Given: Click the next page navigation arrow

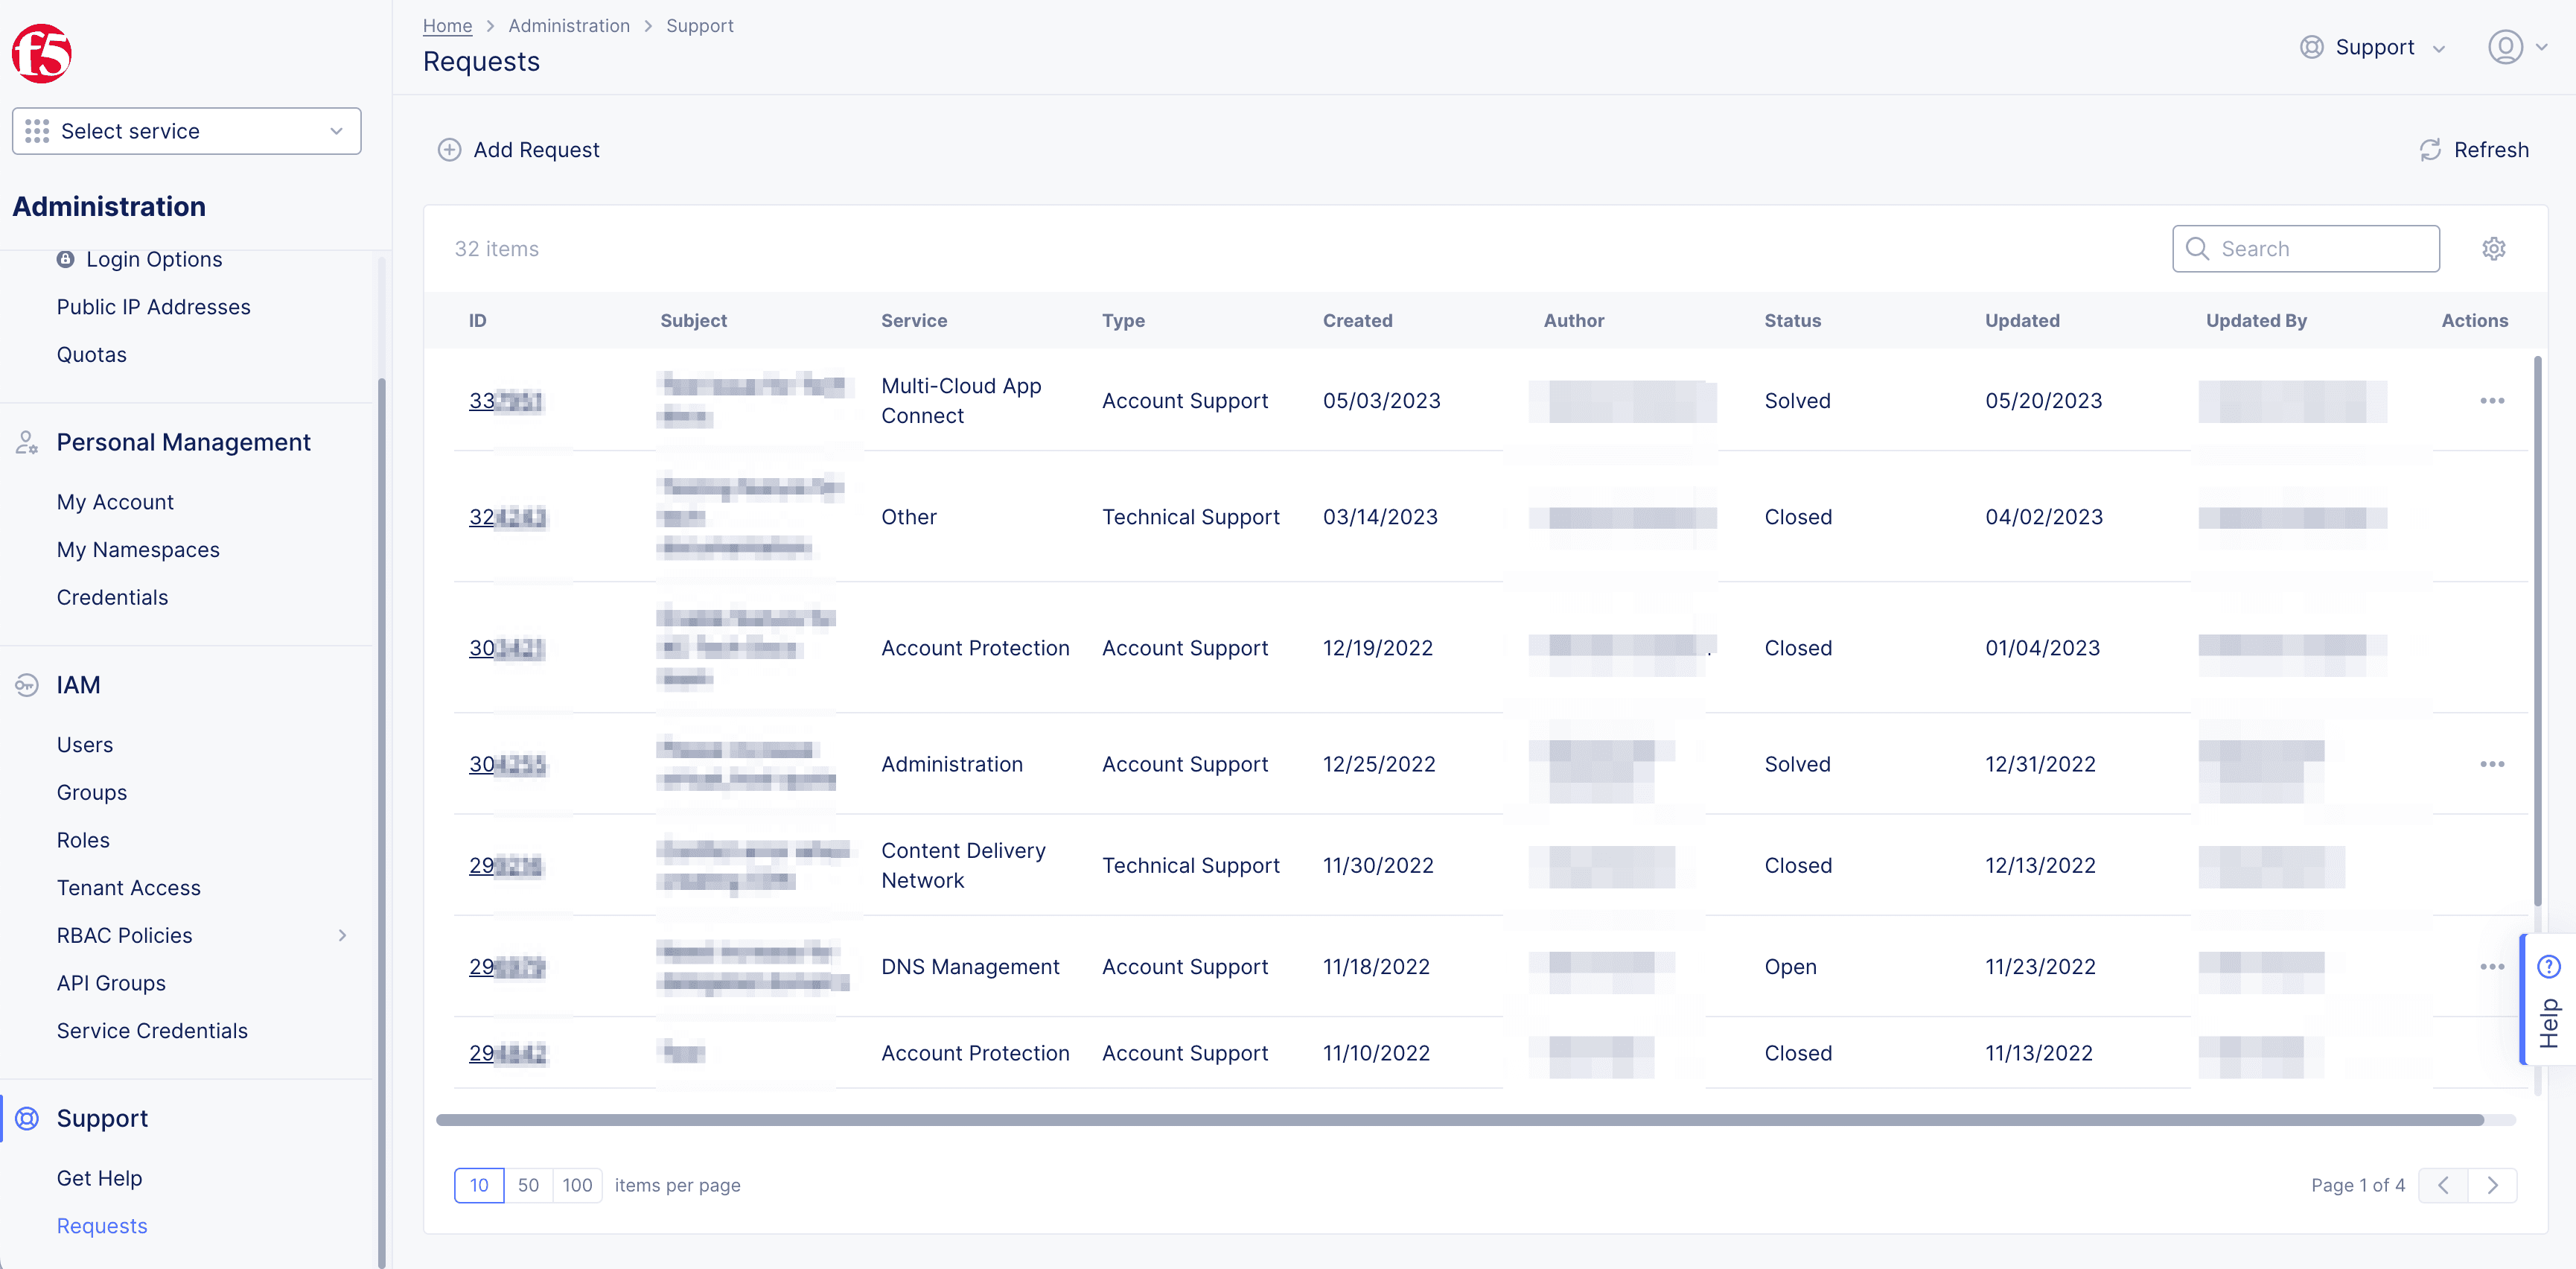Looking at the screenshot, I should pos(2492,1185).
